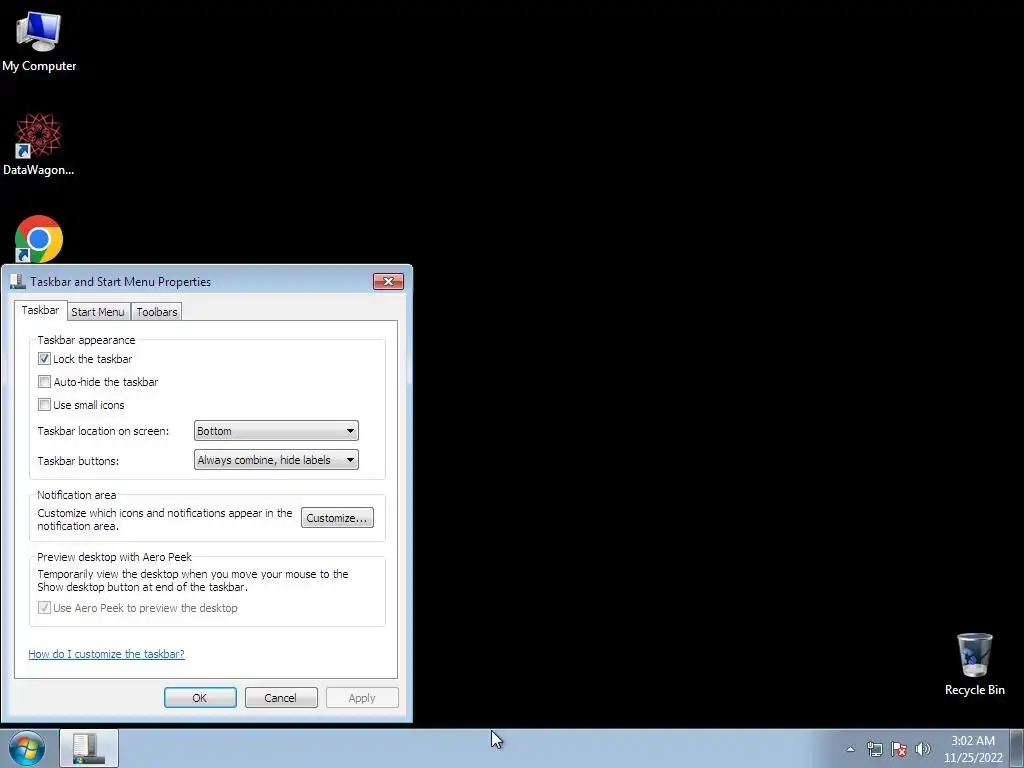
Task: Select the Google Chrome desktop shortcut
Action: click(39, 239)
